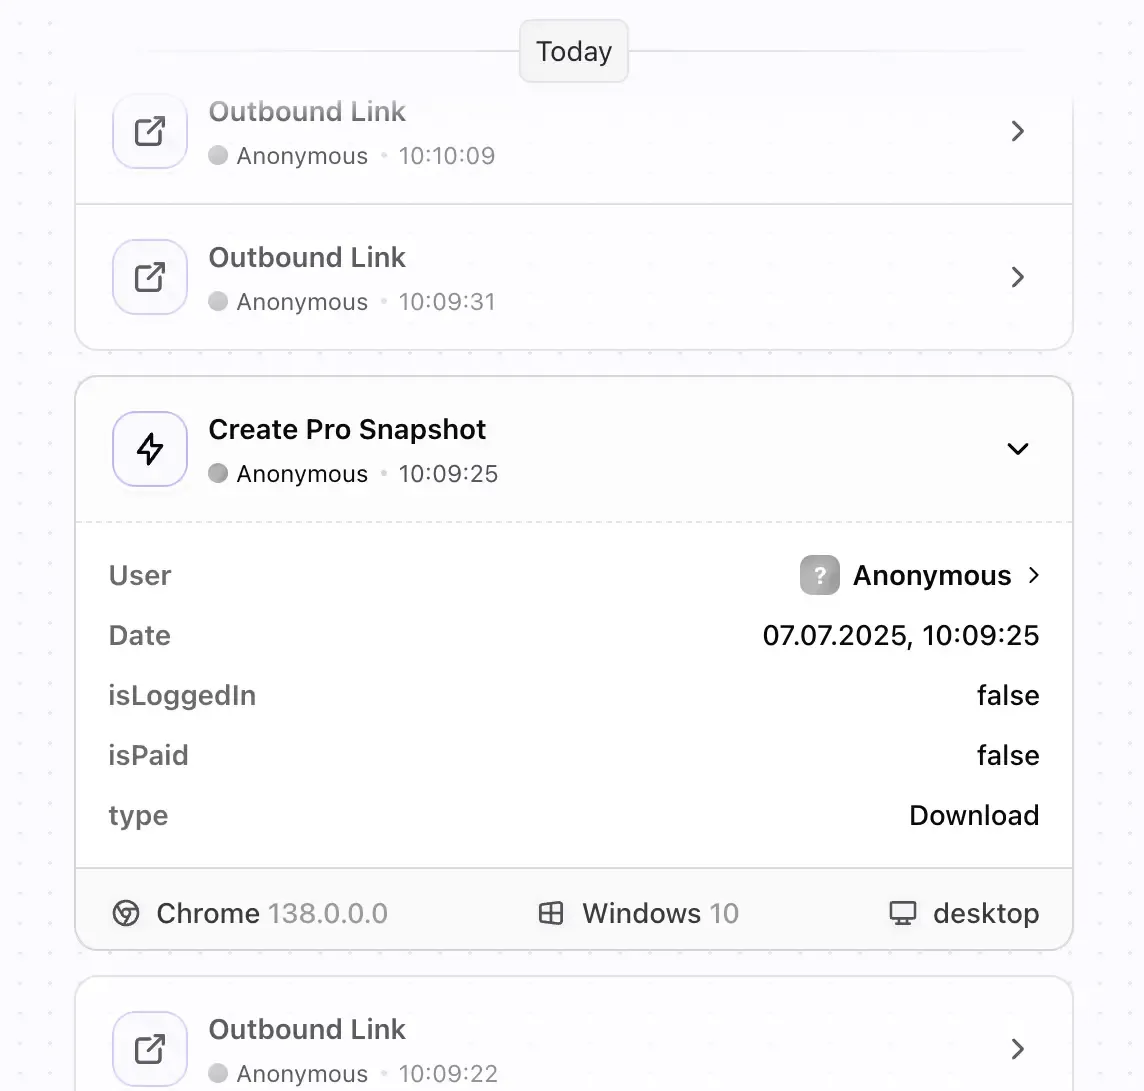Image resolution: width=1144 pixels, height=1091 pixels.
Task: Click the Windows 10 label
Action: click(x=660, y=913)
